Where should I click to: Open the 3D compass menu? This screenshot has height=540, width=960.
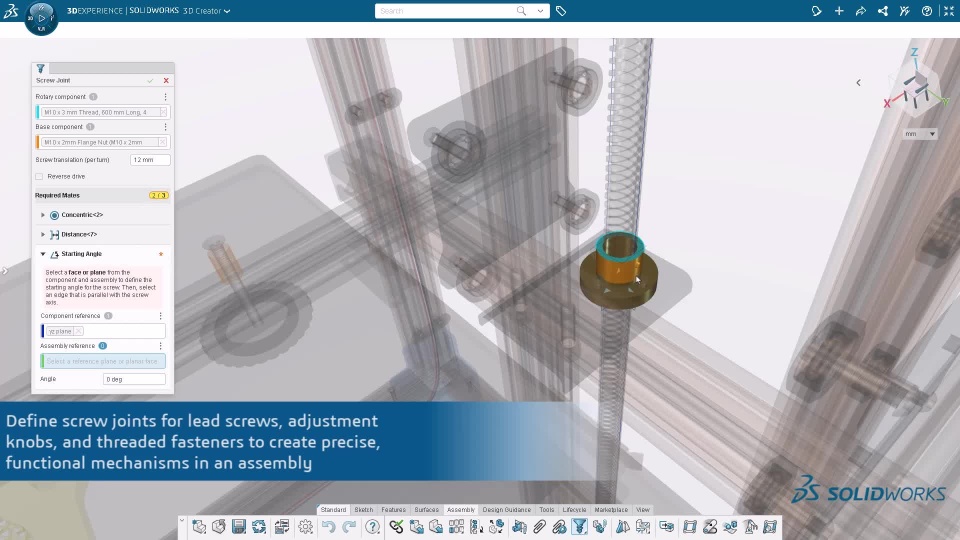(41, 18)
